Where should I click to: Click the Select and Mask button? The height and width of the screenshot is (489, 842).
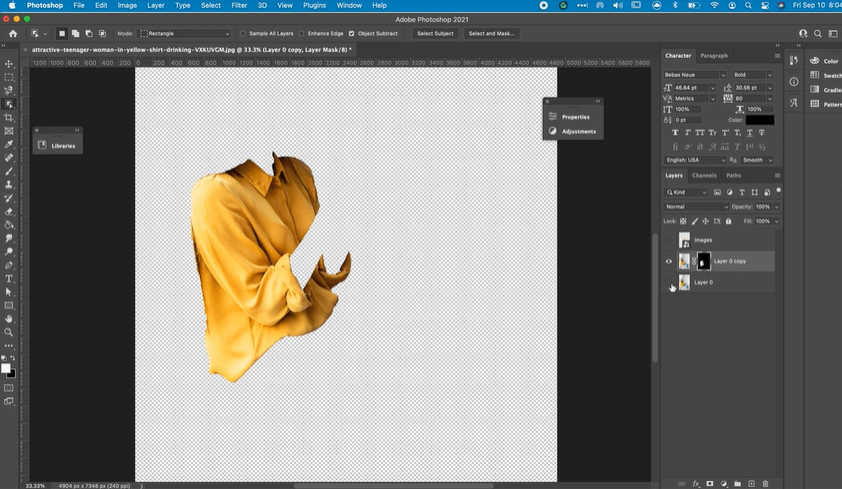point(491,33)
